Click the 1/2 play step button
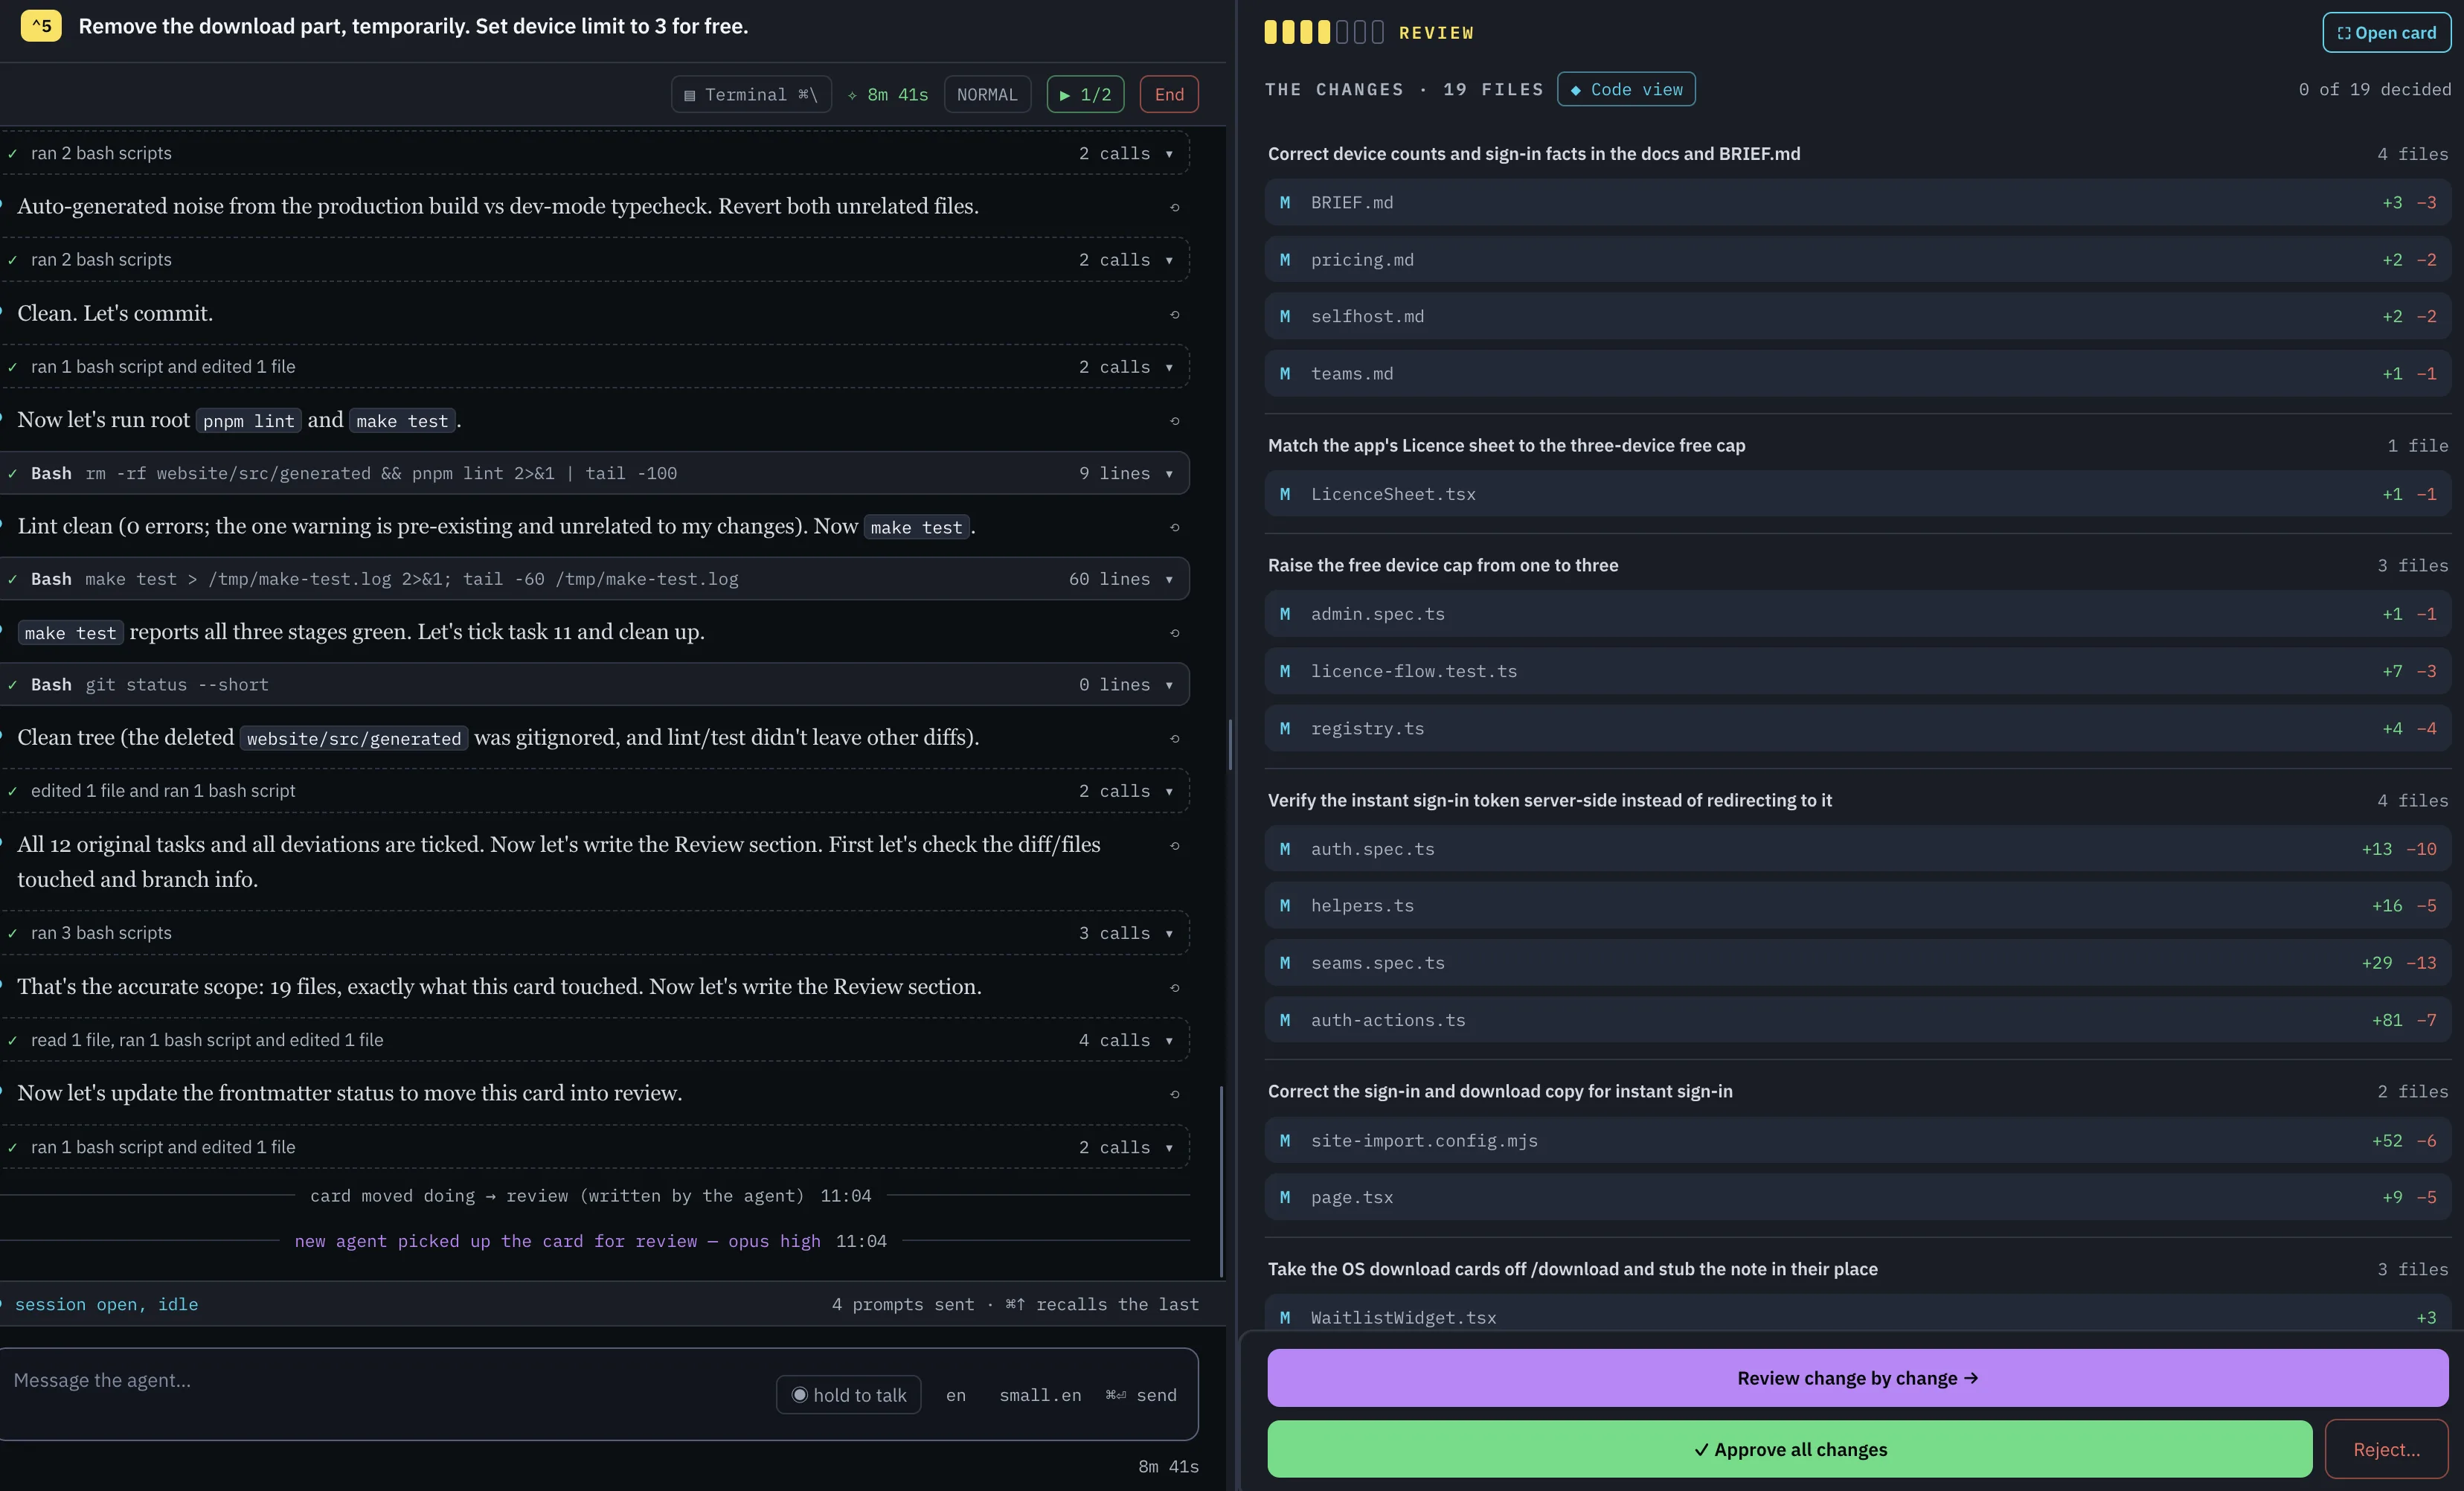The width and height of the screenshot is (2464, 1491). click(x=1085, y=94)
